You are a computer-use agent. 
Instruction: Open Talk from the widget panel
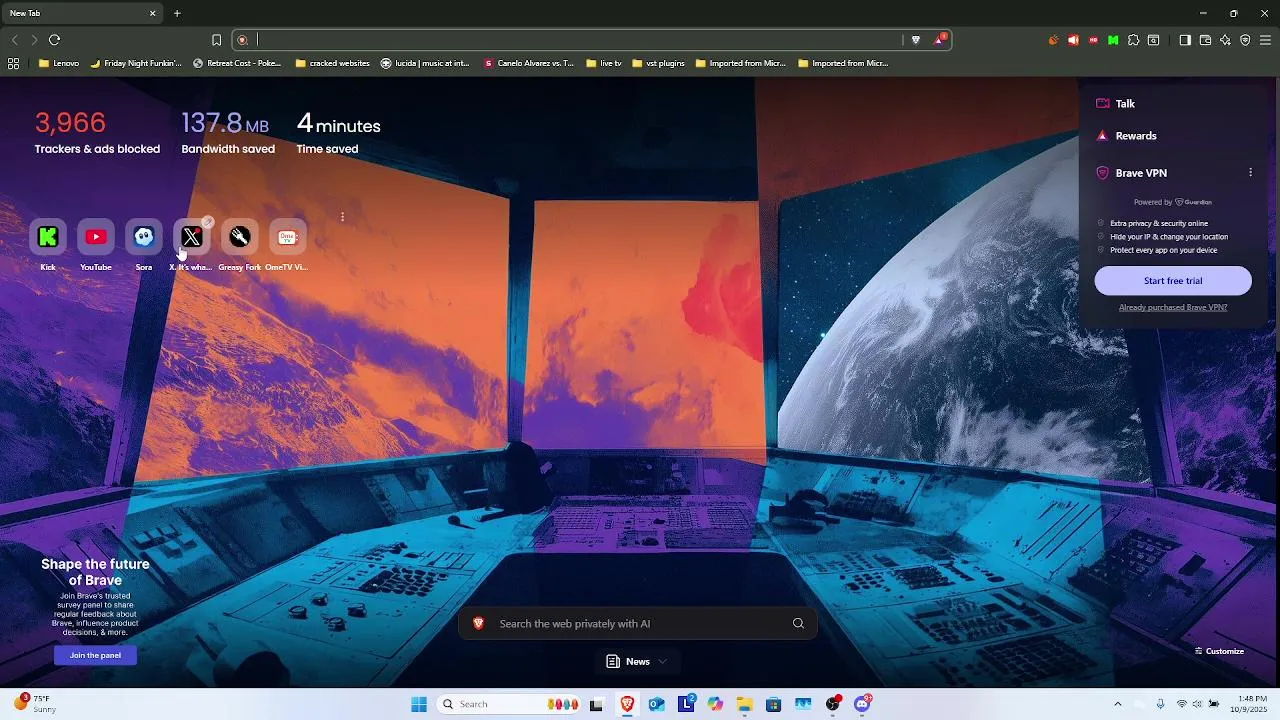coord(1115,104)
